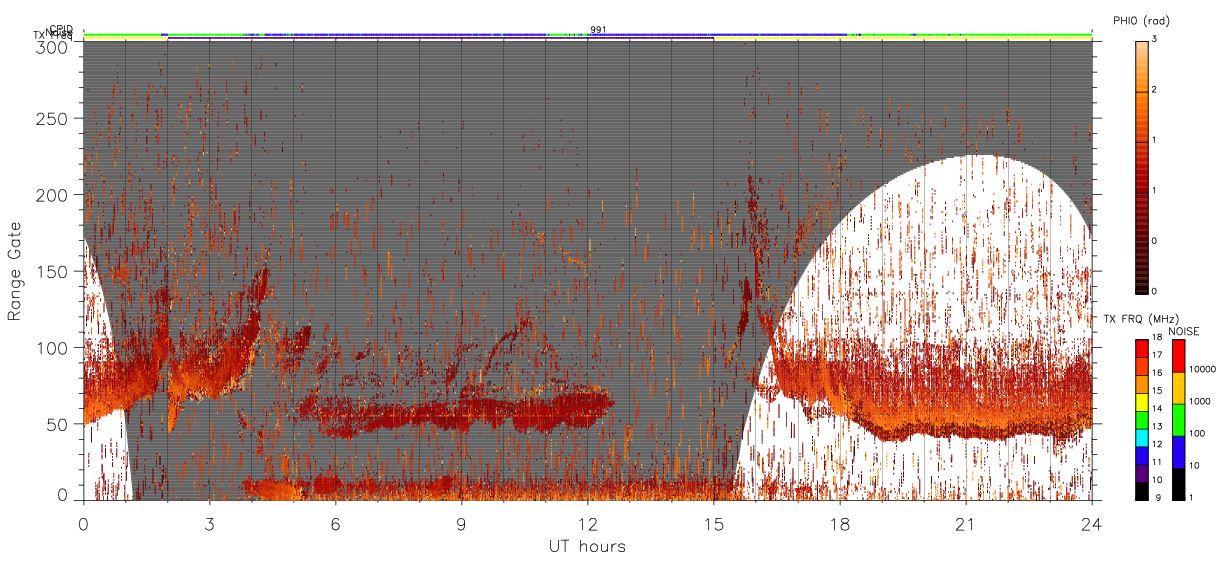Viewport: 1228px width, 567px height.
Task: Click x-axis tick label '21'
Action: coord(965,523)
